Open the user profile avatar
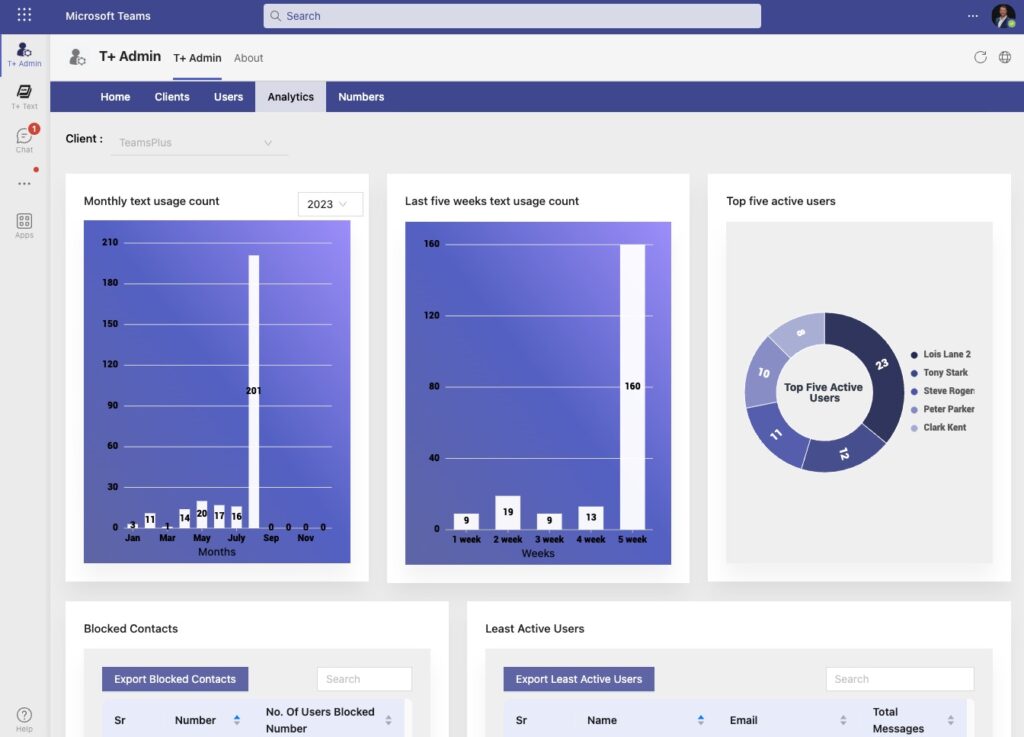The image size is (1024, 737). click(1002, 16)
